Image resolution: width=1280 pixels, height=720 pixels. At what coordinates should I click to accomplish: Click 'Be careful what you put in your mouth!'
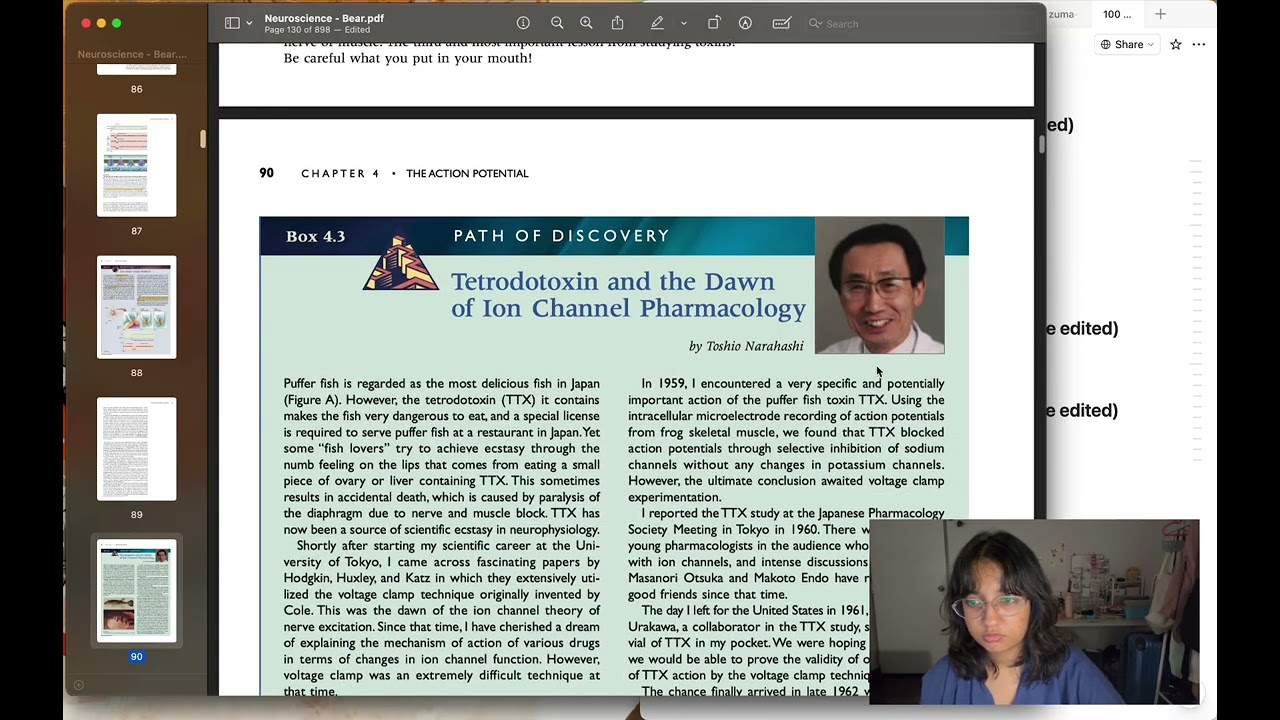click(x=408, y=58)
